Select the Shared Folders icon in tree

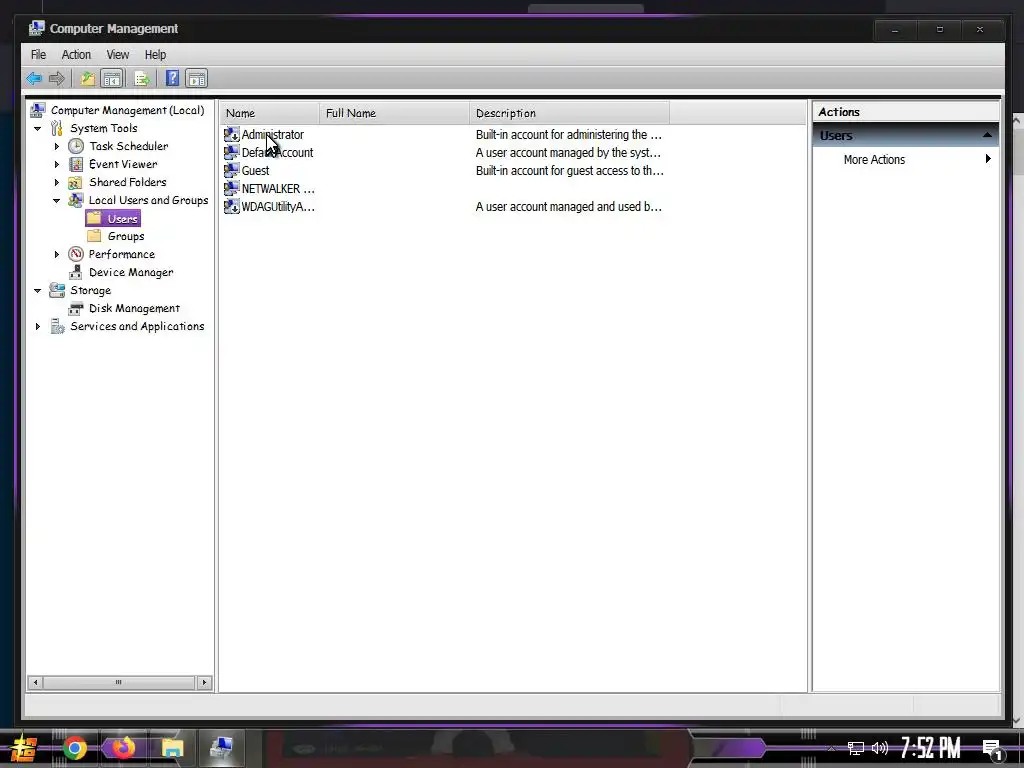point(76,182)
